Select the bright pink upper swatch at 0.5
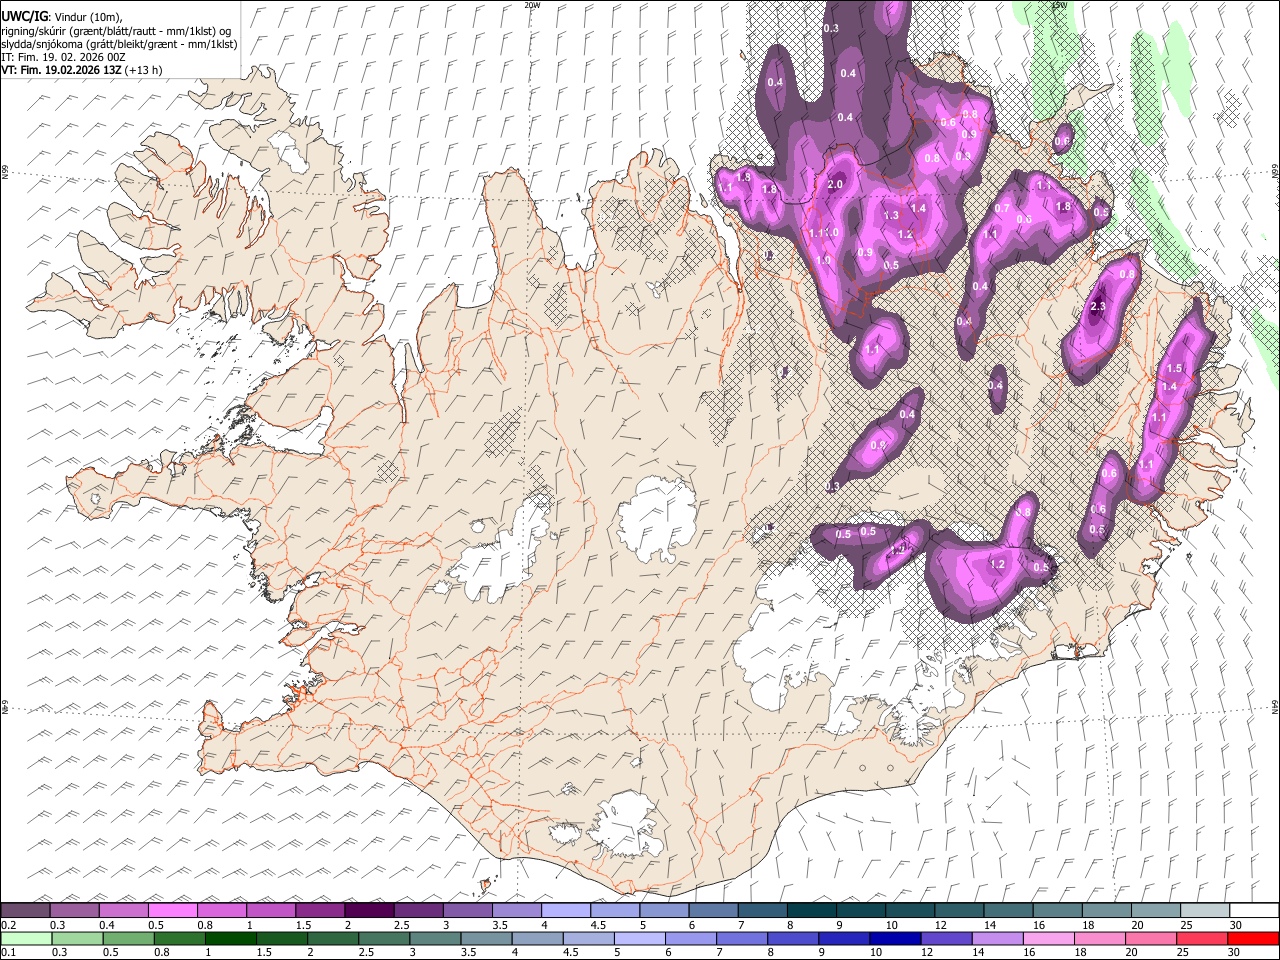 pyautogui.click(x=173, y=910)
